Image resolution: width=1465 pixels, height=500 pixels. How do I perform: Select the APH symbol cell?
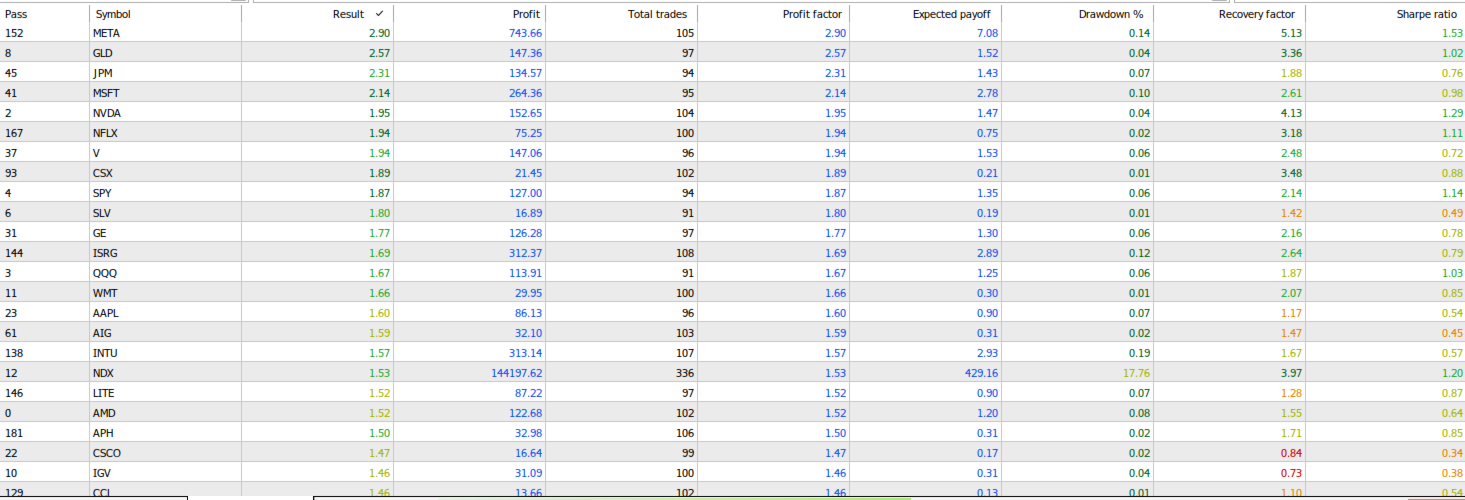165,433
